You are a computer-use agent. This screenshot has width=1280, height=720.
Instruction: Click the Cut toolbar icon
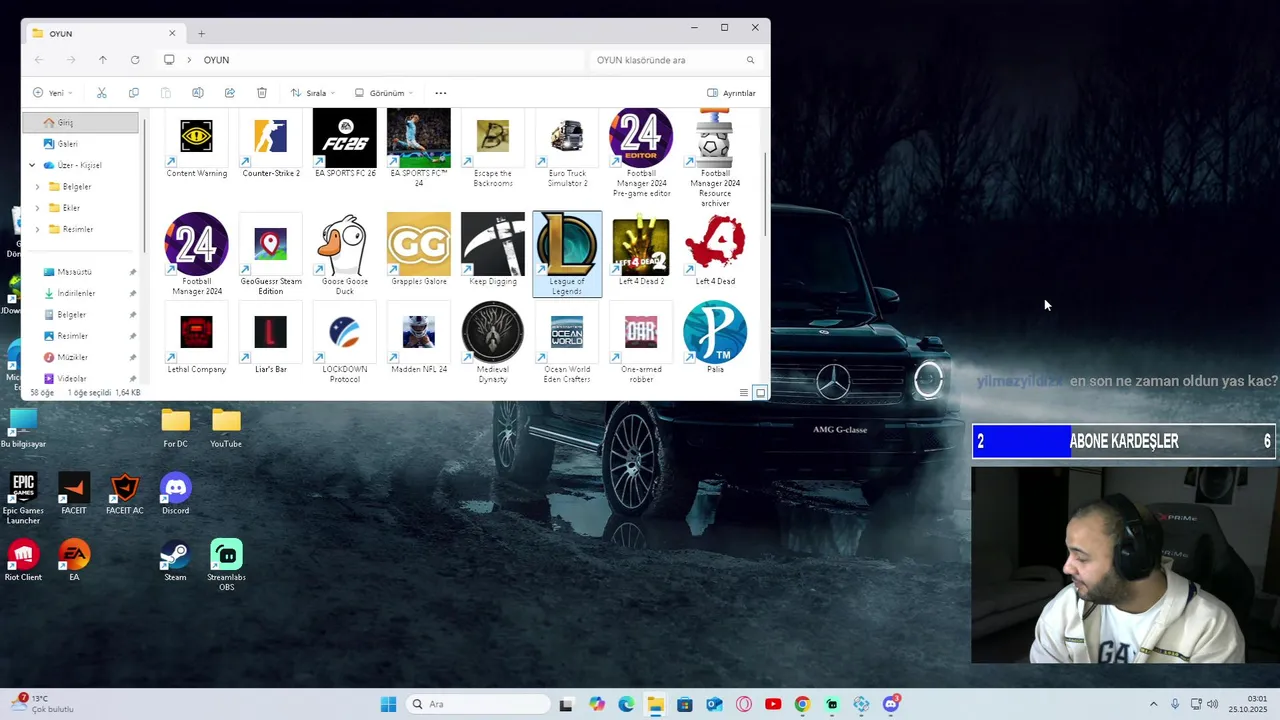[x=101, y=93]
